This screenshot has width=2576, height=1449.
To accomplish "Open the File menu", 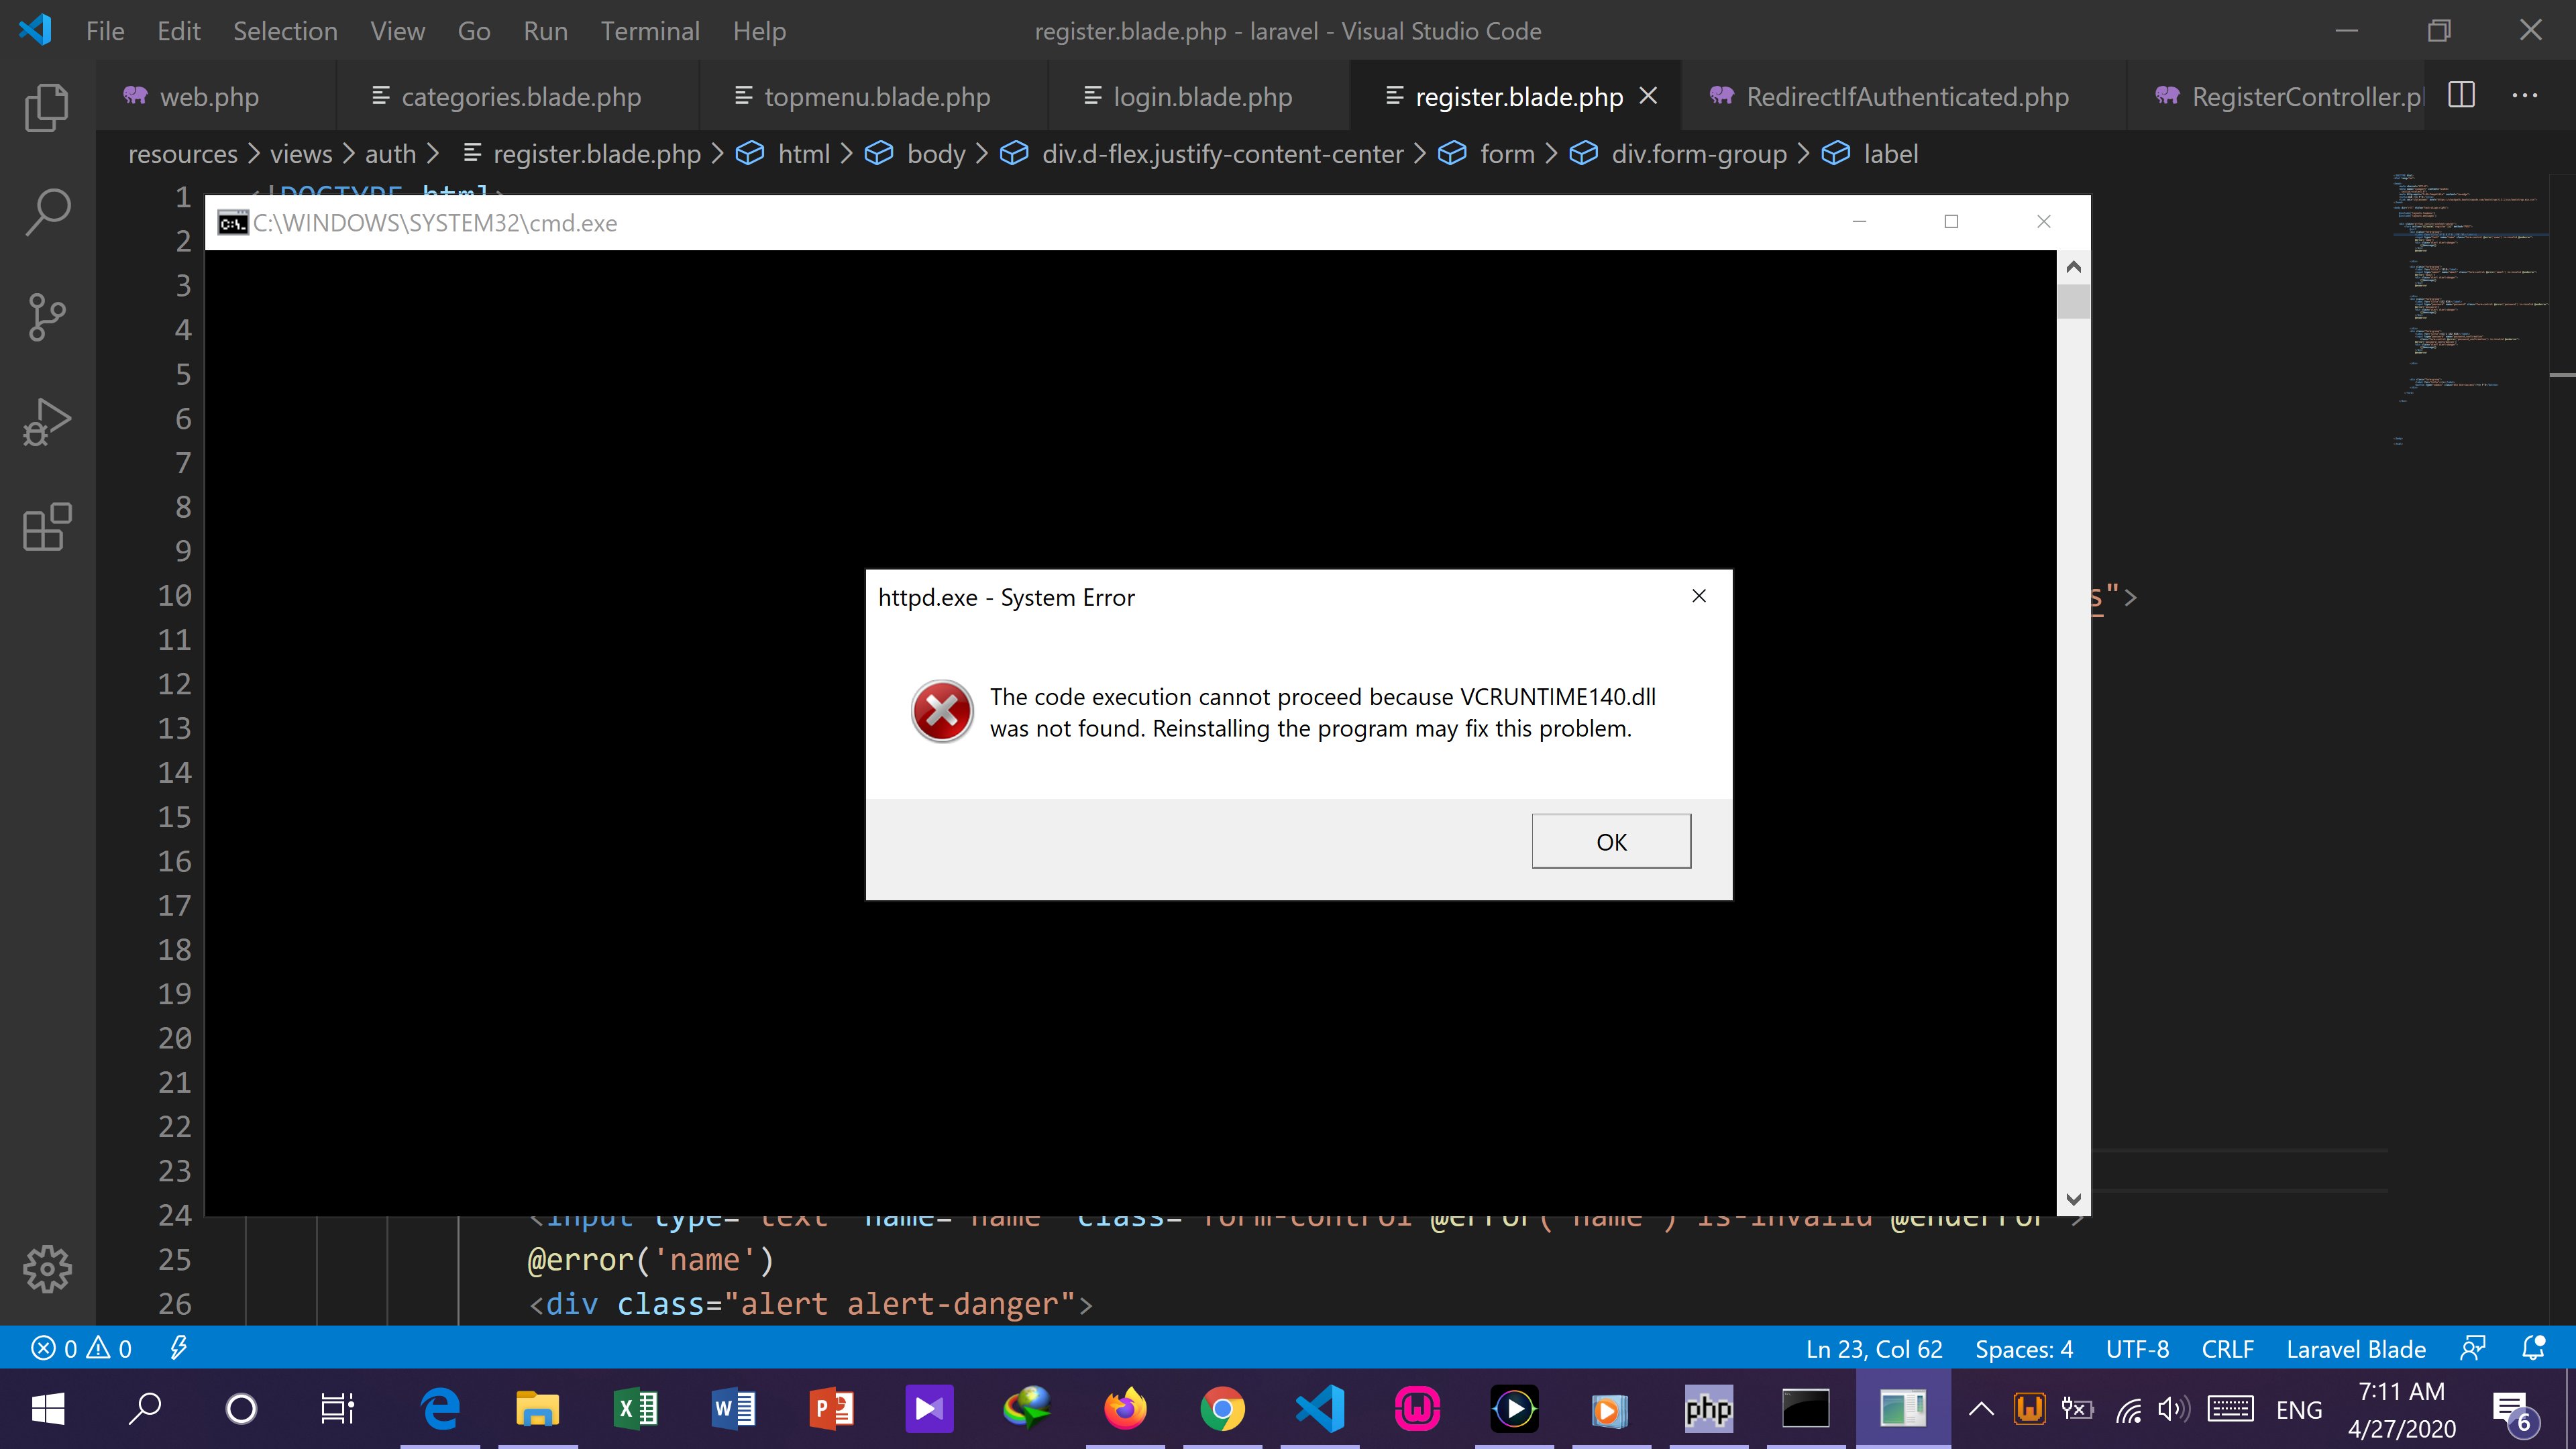I will click(105, 31).
